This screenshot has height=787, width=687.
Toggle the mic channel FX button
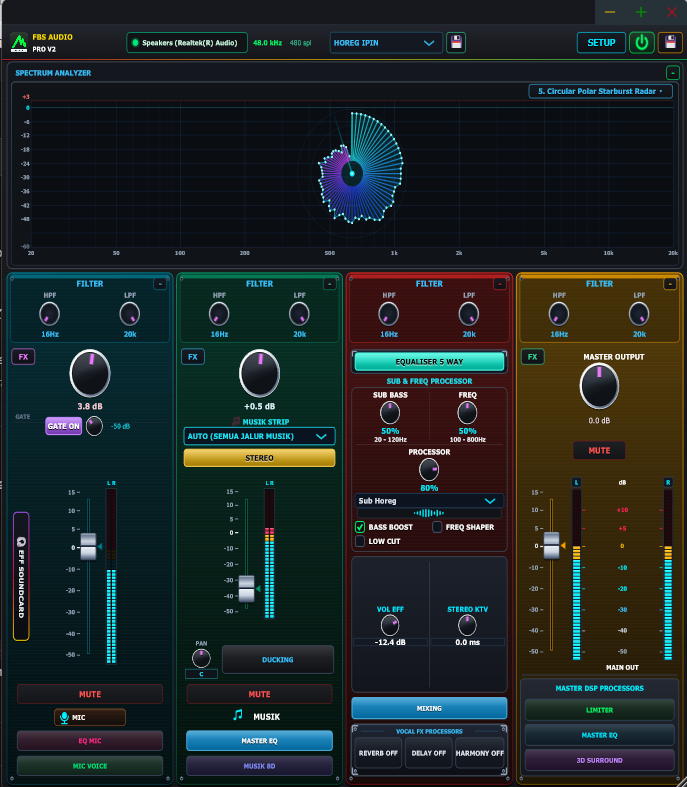point(23,357)
